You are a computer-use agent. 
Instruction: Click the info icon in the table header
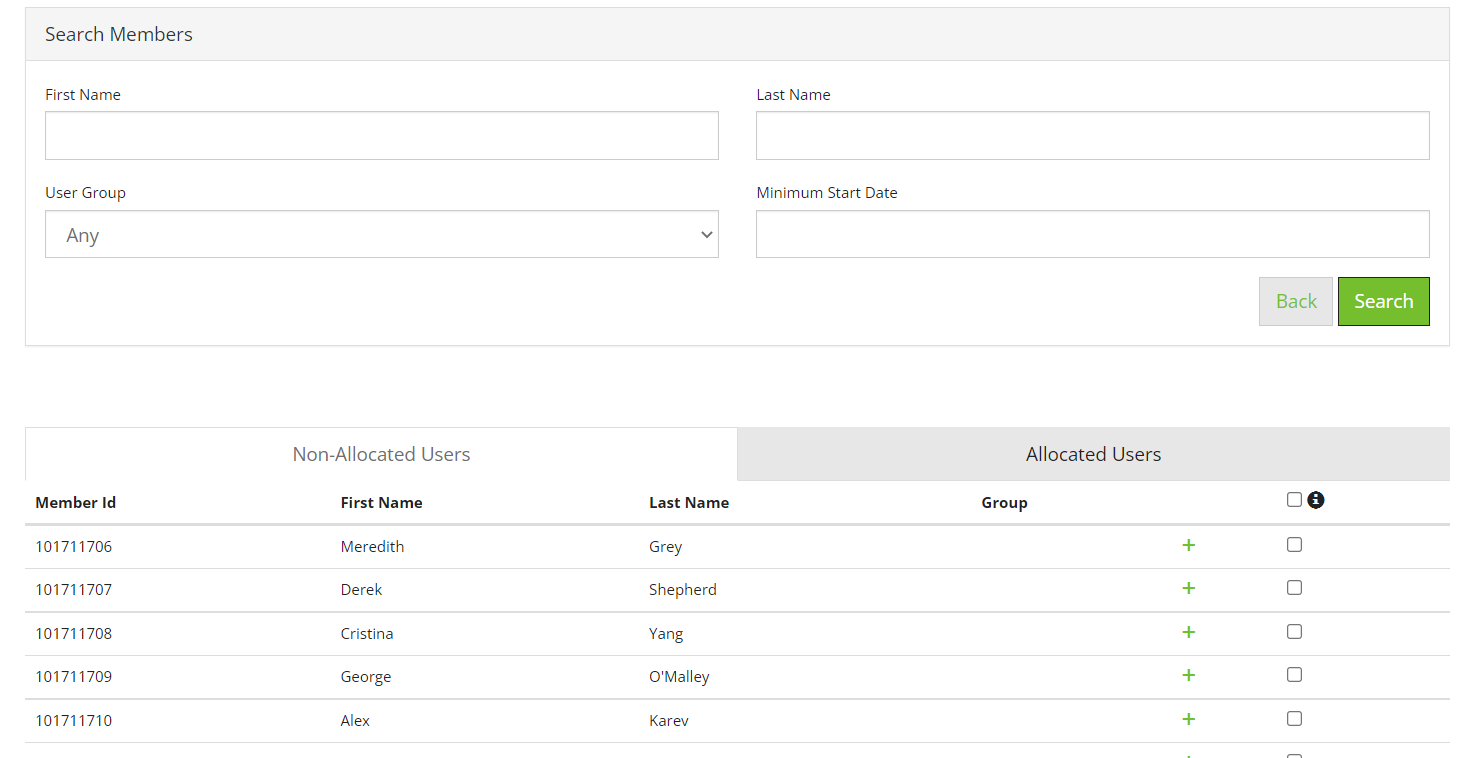pos(1315,499)
